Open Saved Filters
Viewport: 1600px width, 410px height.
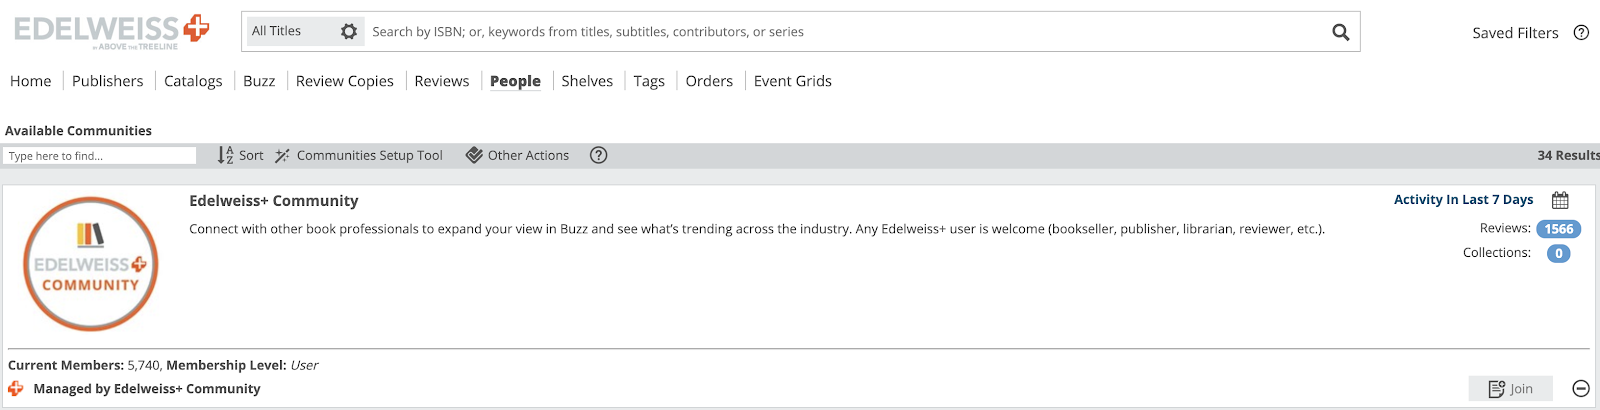pos(1515,33)
